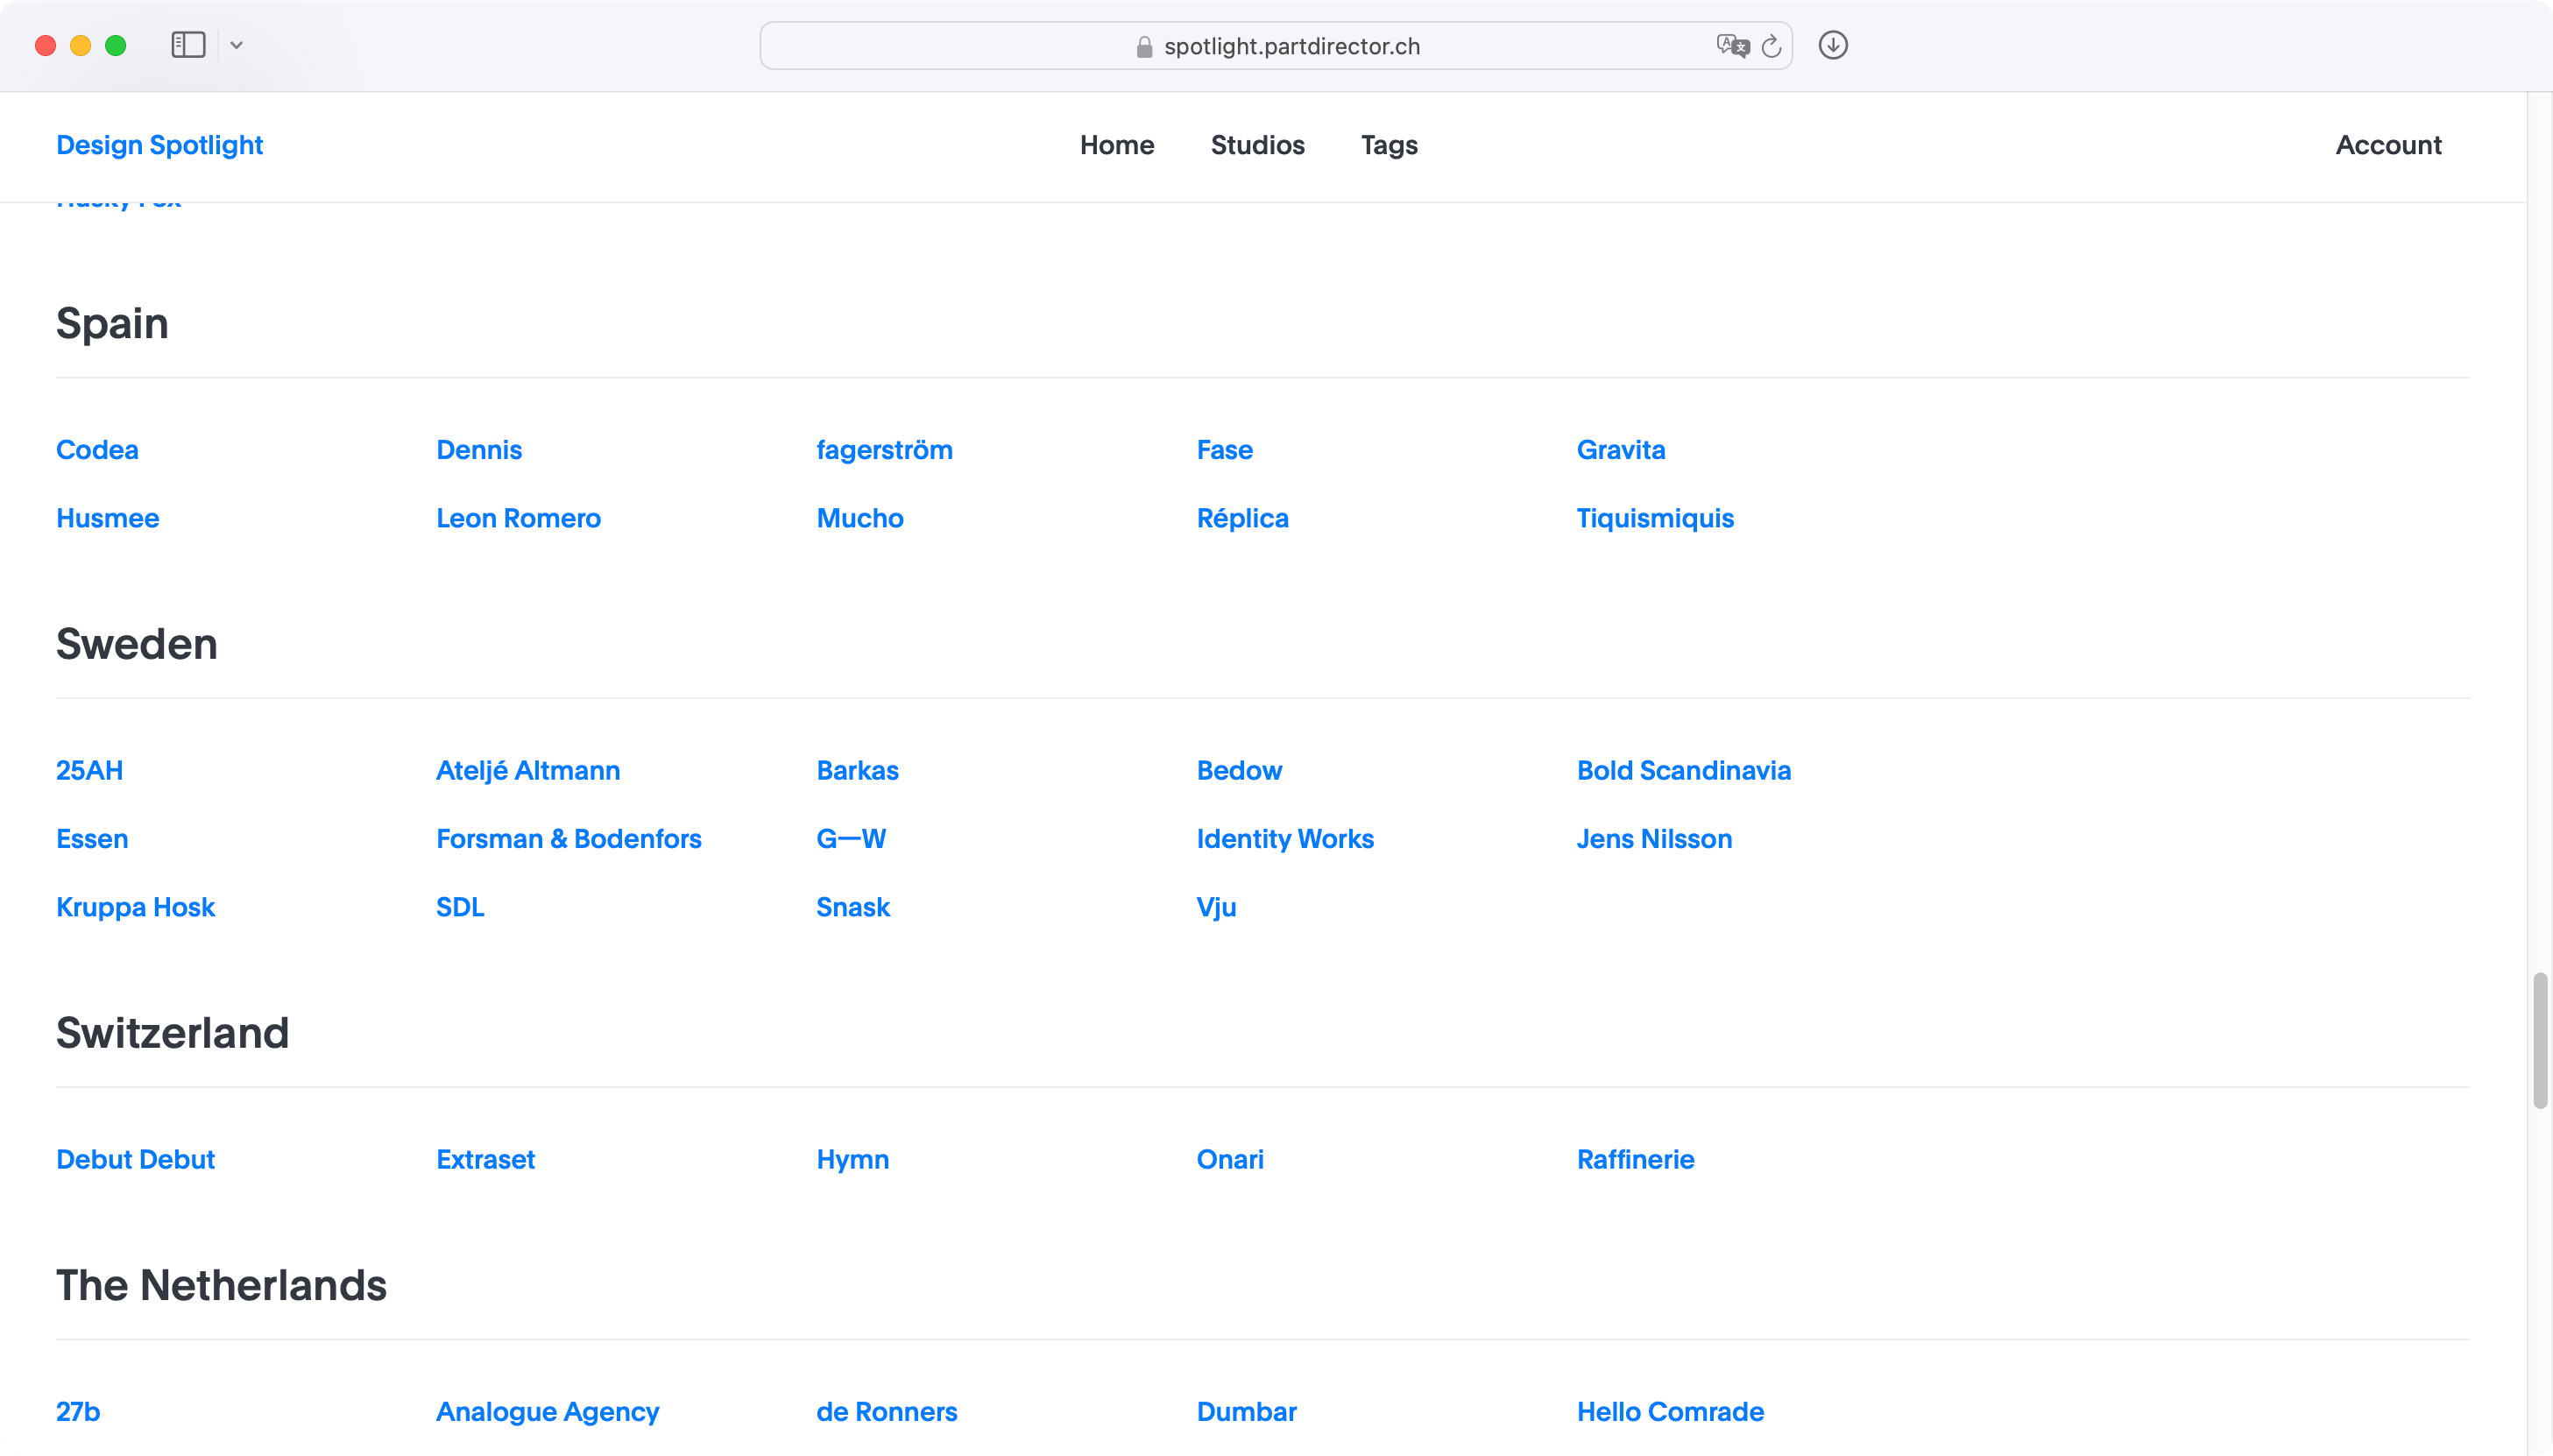Open the Studios nav item
The width and height of the screenshot is (2553, 1456).
coord(1257,145)
